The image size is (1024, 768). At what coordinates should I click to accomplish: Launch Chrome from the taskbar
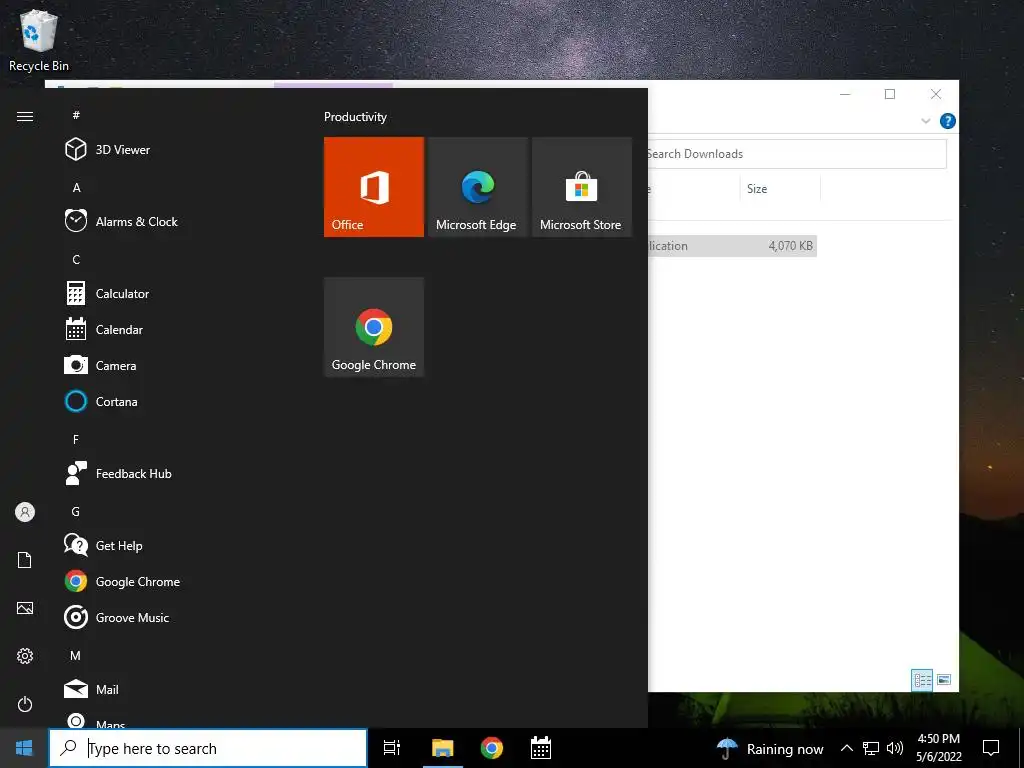(492, 748)
